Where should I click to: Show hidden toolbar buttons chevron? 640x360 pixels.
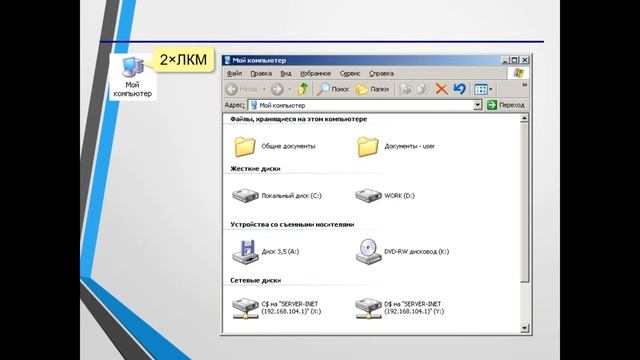pyautogui.click(x=524, y=85)
